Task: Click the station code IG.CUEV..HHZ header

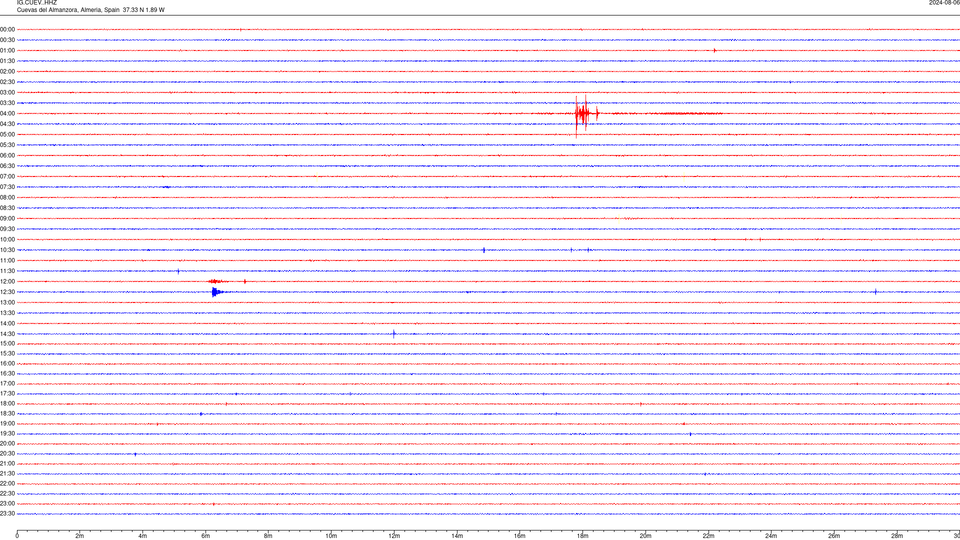Action: (37, 2)
